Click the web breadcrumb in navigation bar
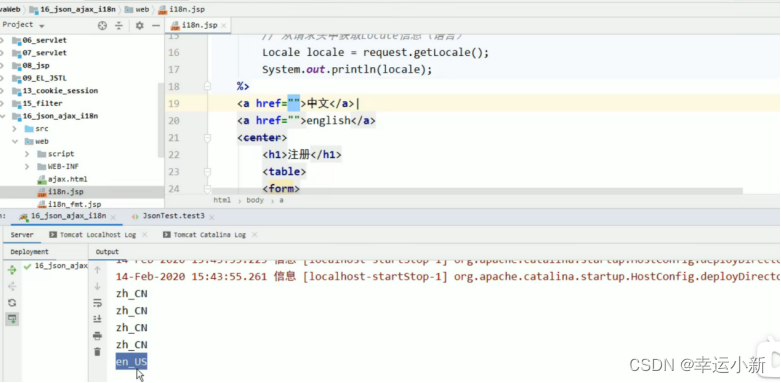The height and width of the screenshot is (383, 781). [x=137, y=9]
